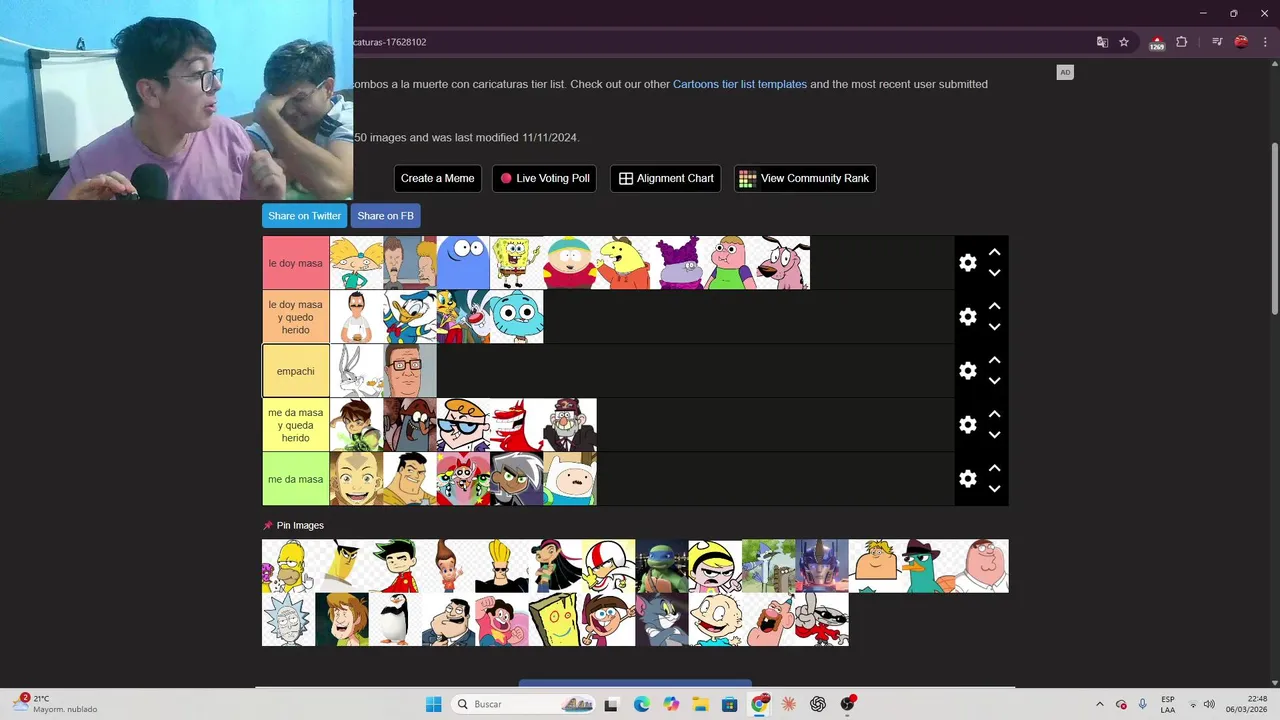Image resolution: width=1280 pixels, height=720 pixels.
Task: Open settings gear for 'me da masa' row
Action: tap(967, 479)
